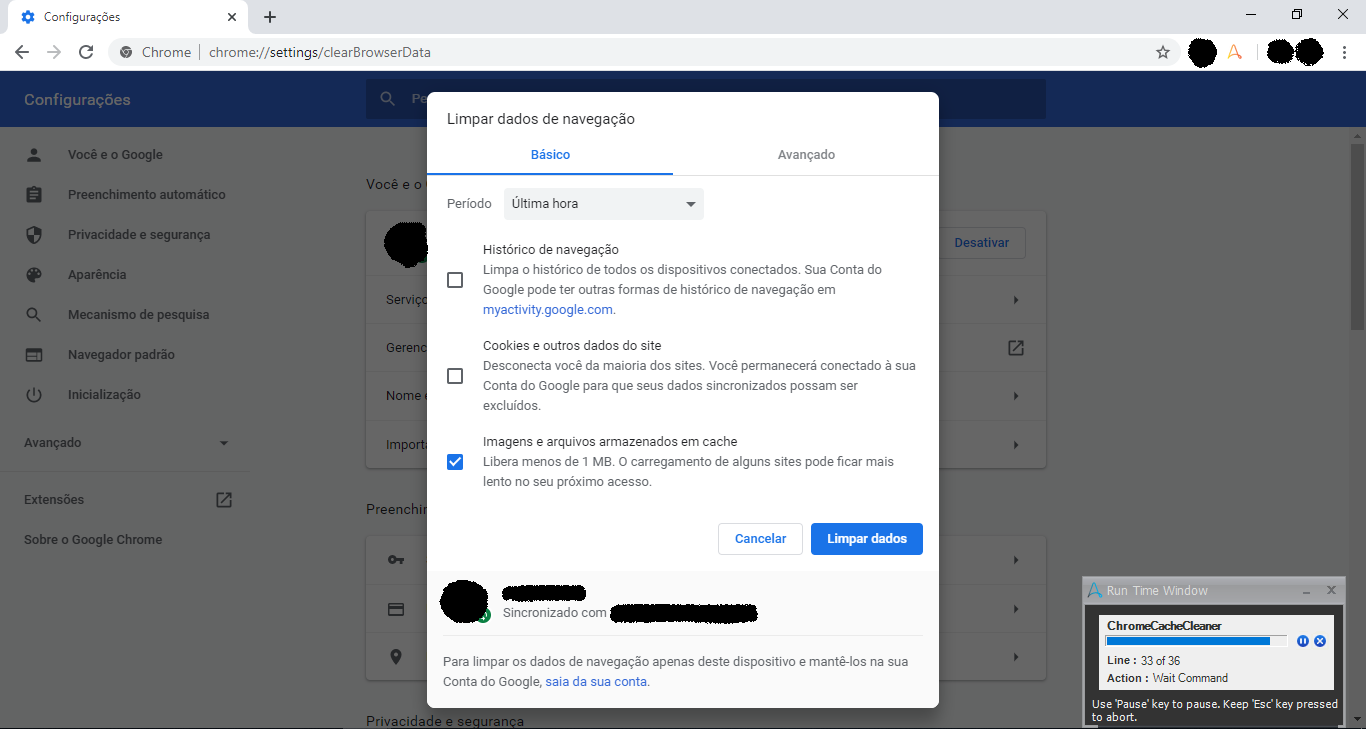1366x729 pixels.
Task: Open Sobre o Google Chrome
Action: (x=93, y=540)
